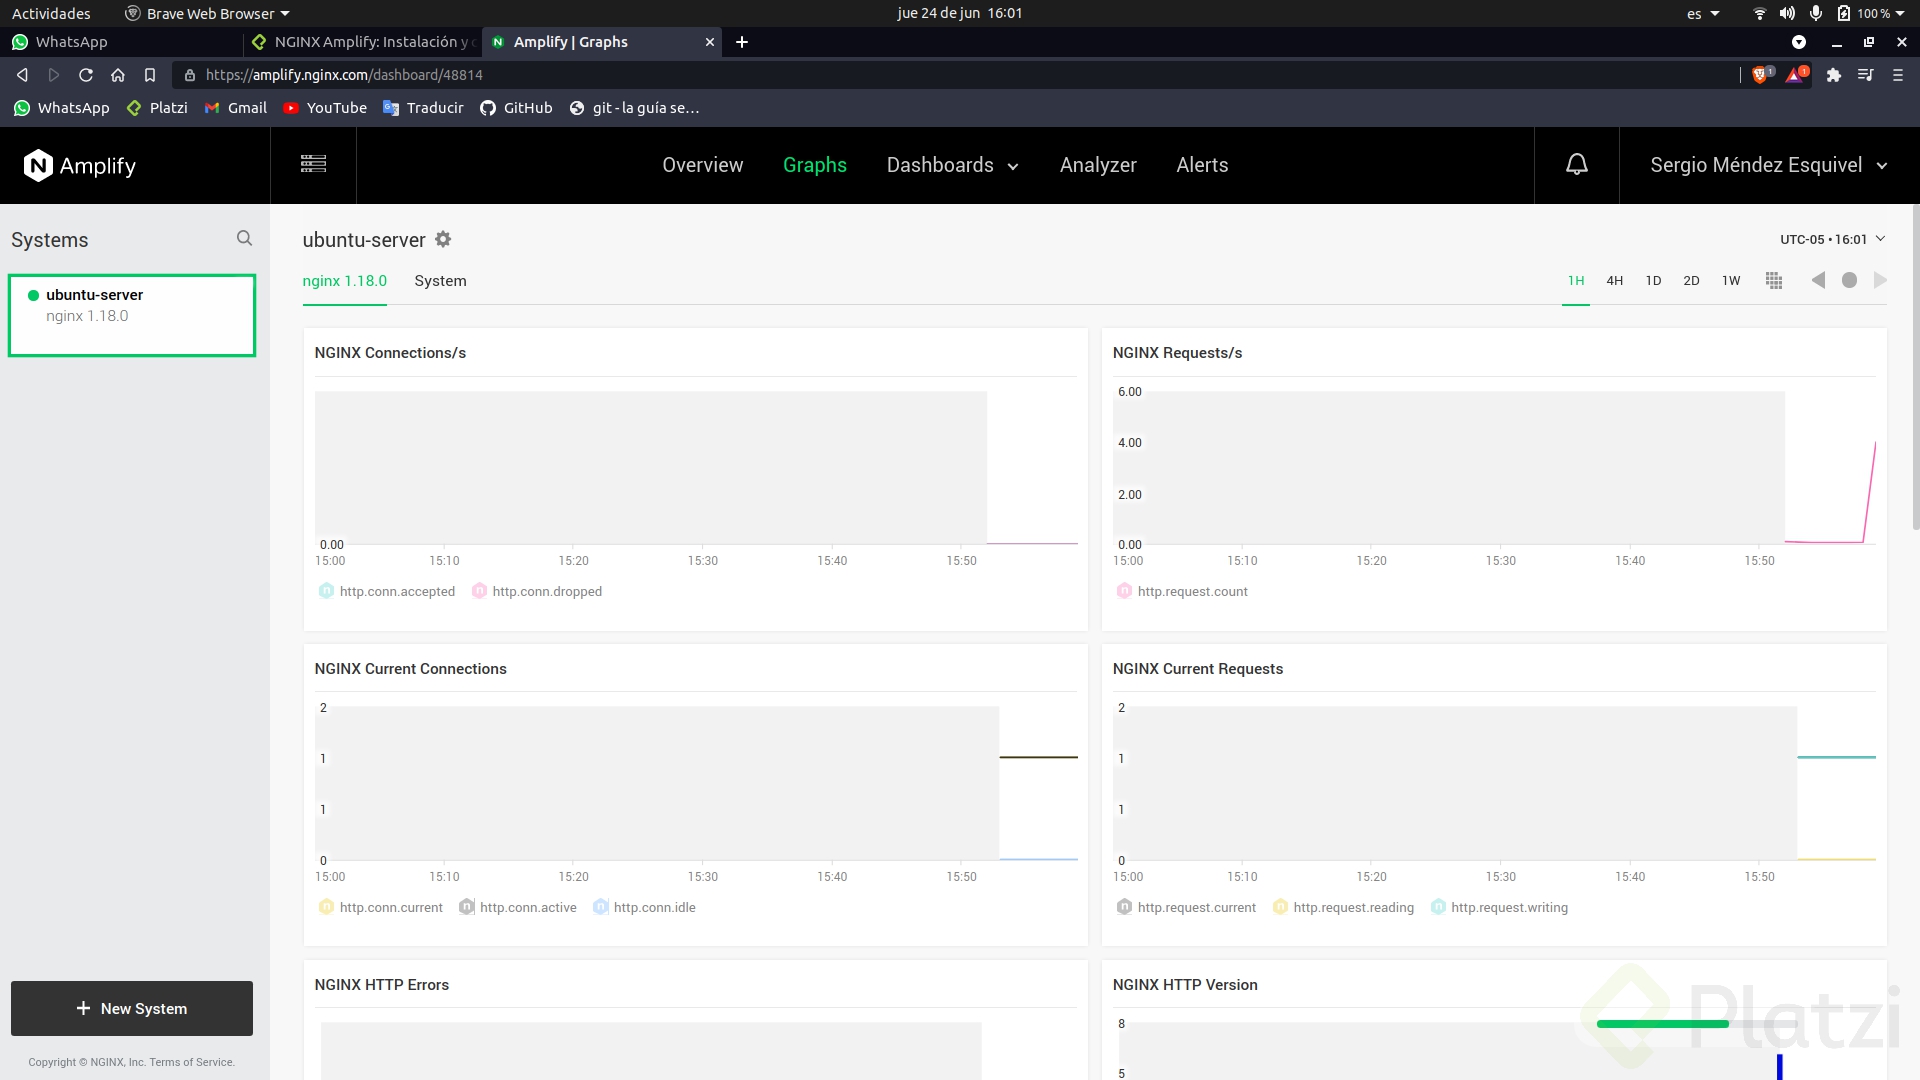The height and width of the screenshot is (1080, 1920).
Task: Open the Analyzer page
Action: pyautogui.click(x=1098, y=165)
